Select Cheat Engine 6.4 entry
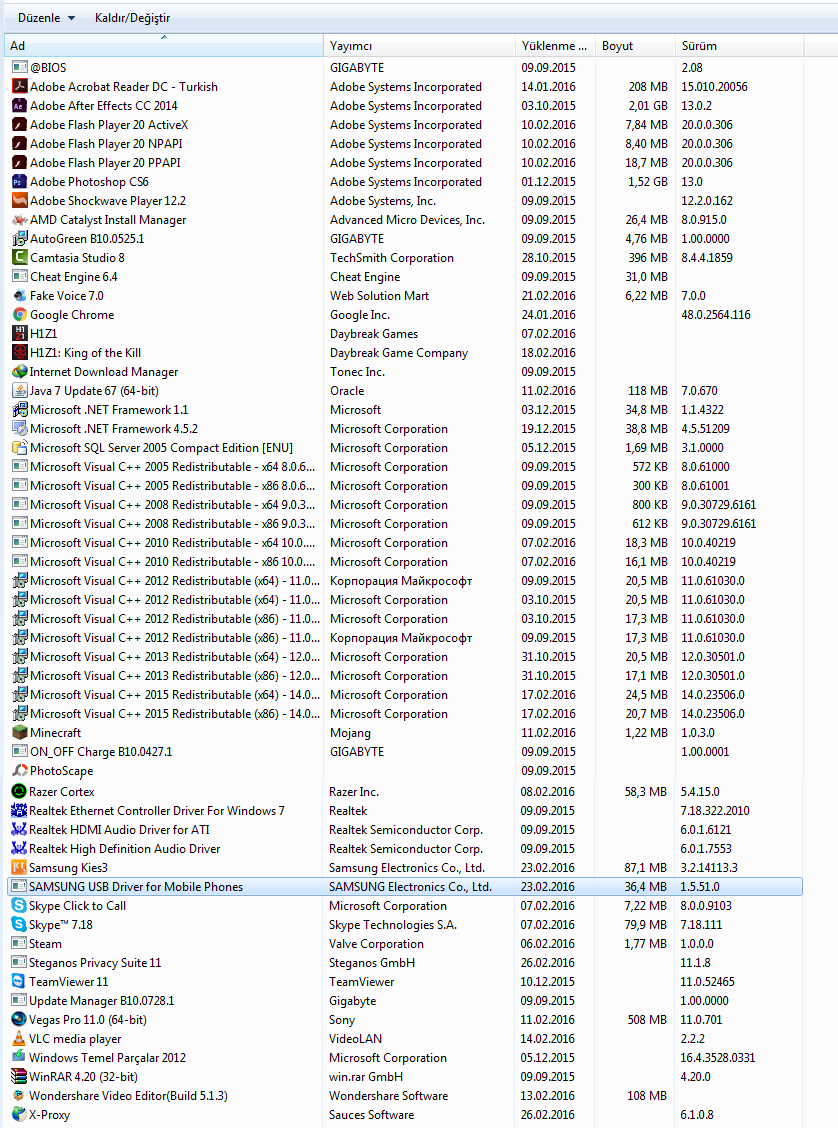Screen dimensions: 838x1128 click(x=404, y=276)
